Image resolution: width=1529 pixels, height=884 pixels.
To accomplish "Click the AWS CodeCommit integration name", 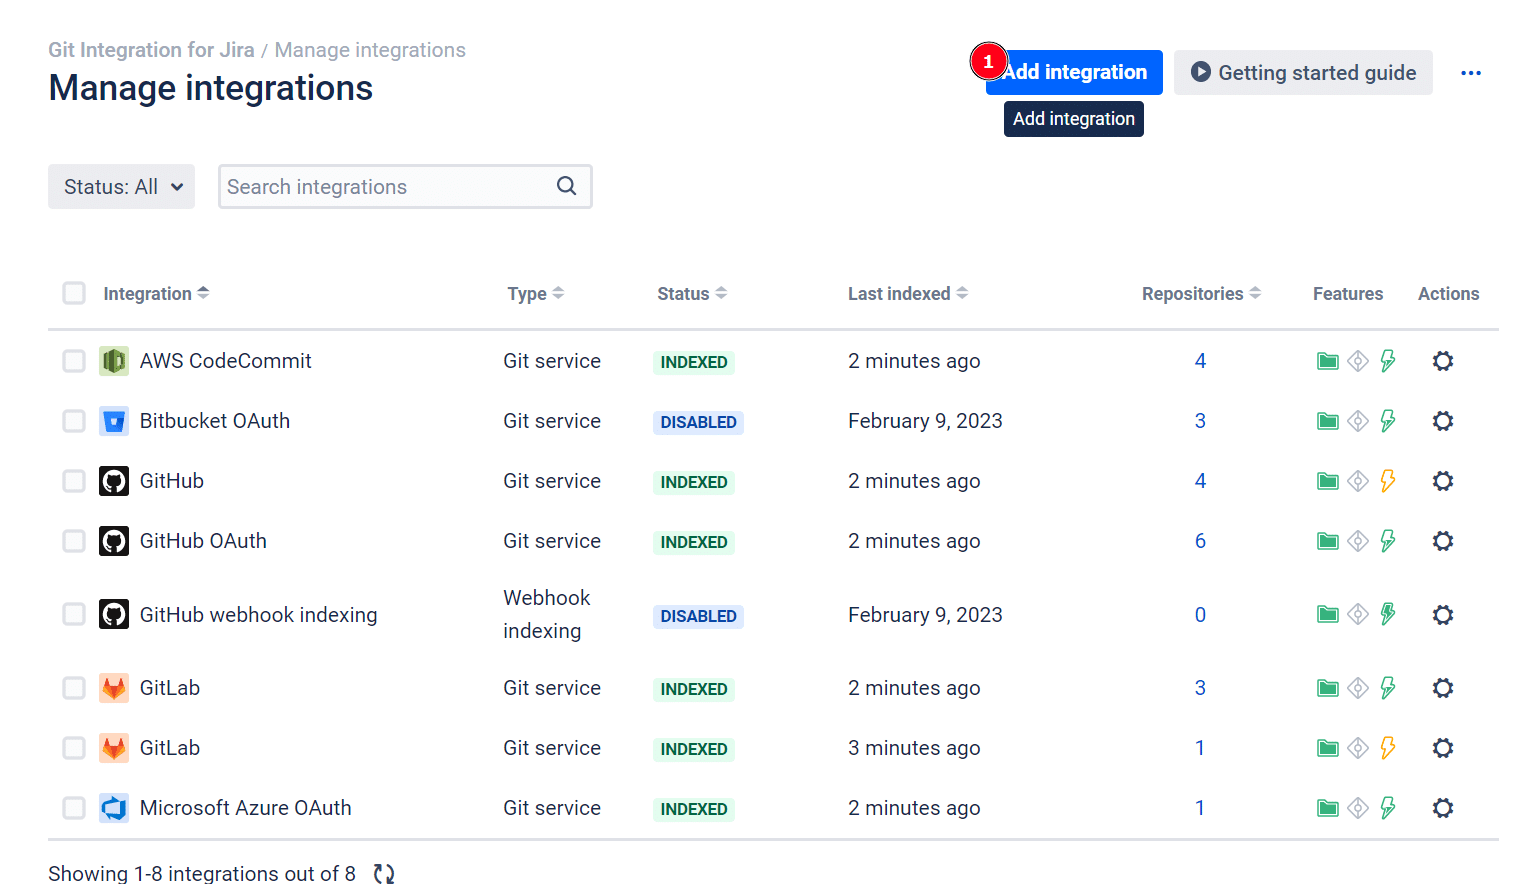I will pyautogui.click(x=226, y=361).
